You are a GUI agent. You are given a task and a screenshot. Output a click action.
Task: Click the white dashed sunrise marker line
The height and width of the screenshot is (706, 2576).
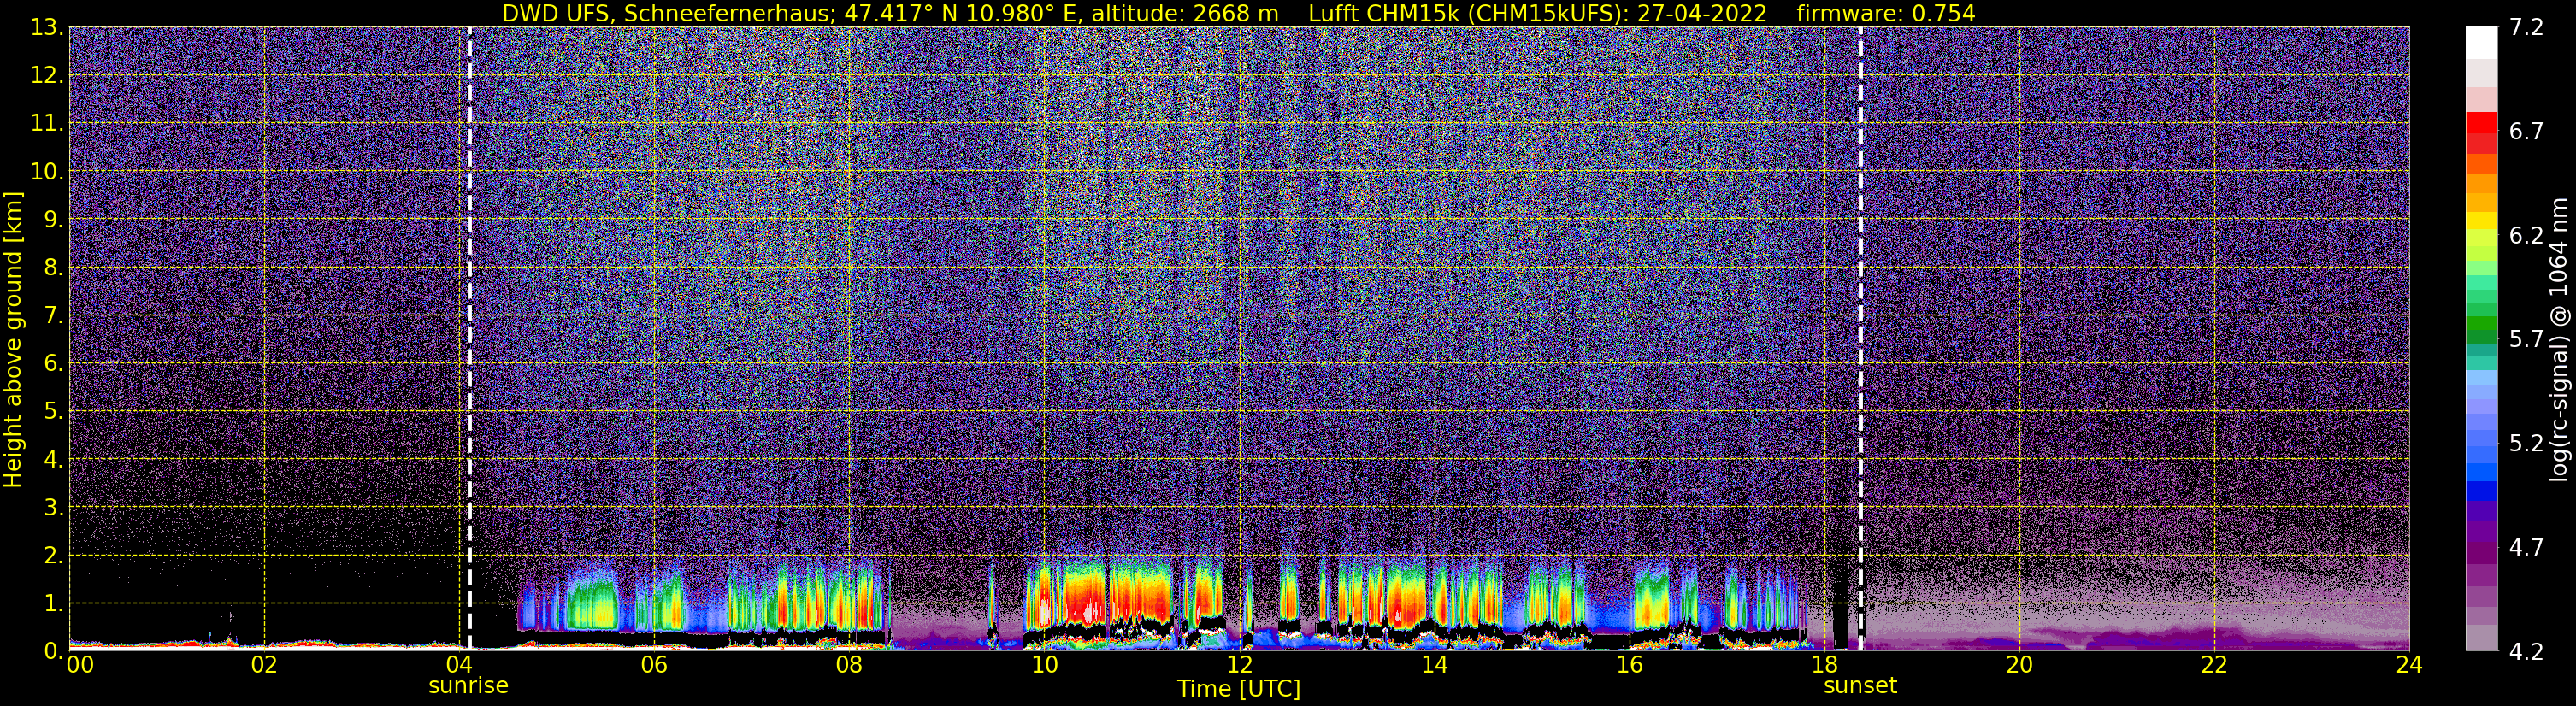coord(469,338)
